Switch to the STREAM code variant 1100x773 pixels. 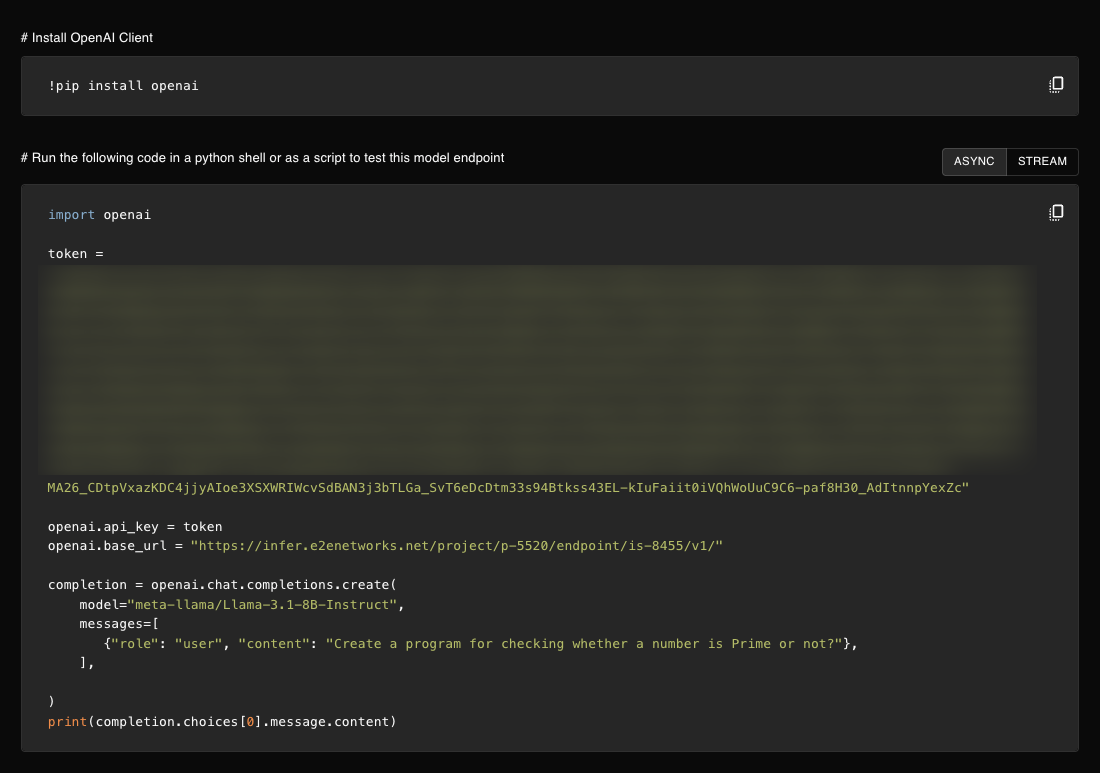(1042, 161)
